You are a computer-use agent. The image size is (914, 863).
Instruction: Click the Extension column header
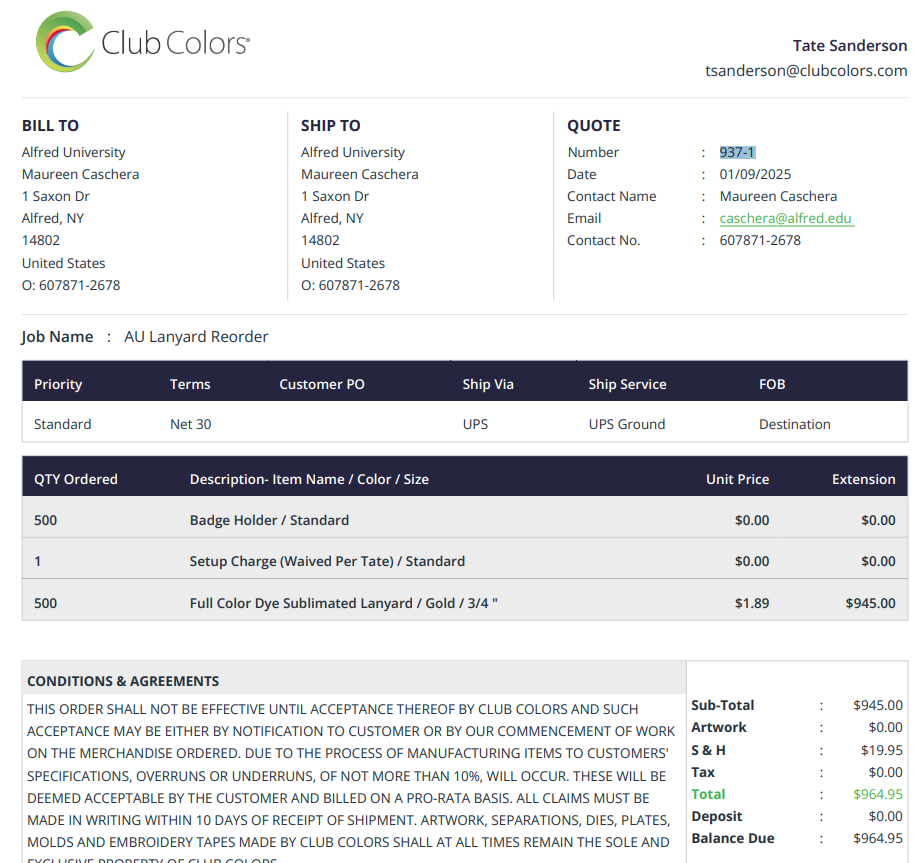coord(863,479)
